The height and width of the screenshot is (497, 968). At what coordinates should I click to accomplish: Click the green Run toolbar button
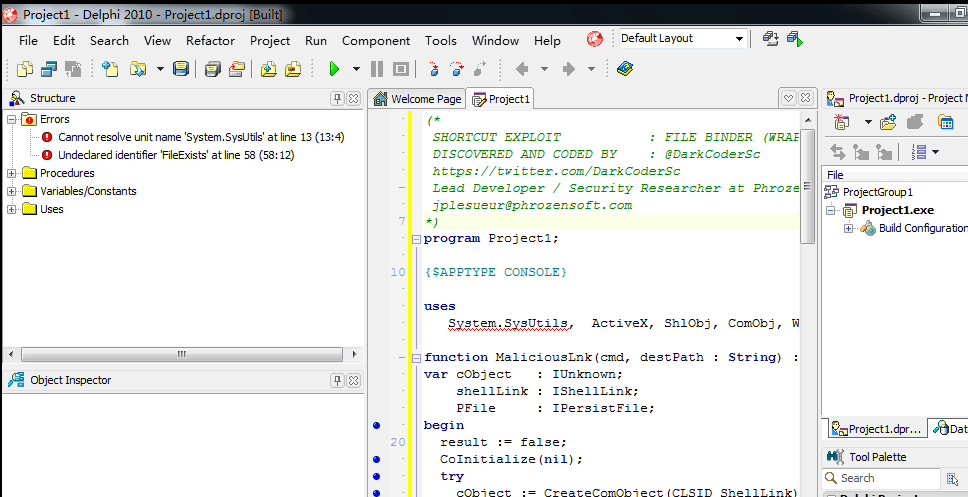tap(334, 69)
